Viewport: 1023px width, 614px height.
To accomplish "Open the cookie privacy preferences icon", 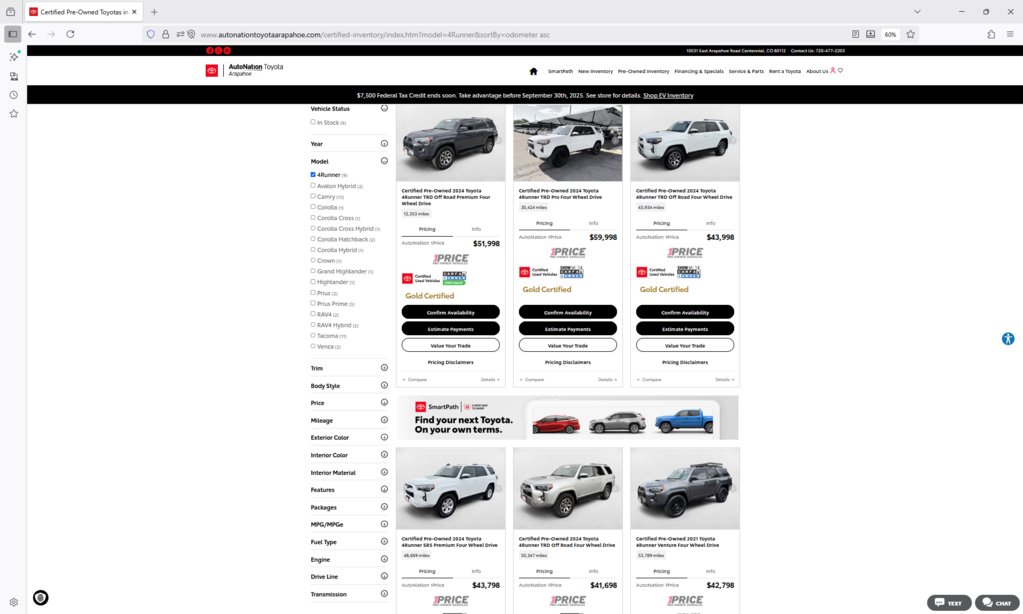I will [40, 597].
